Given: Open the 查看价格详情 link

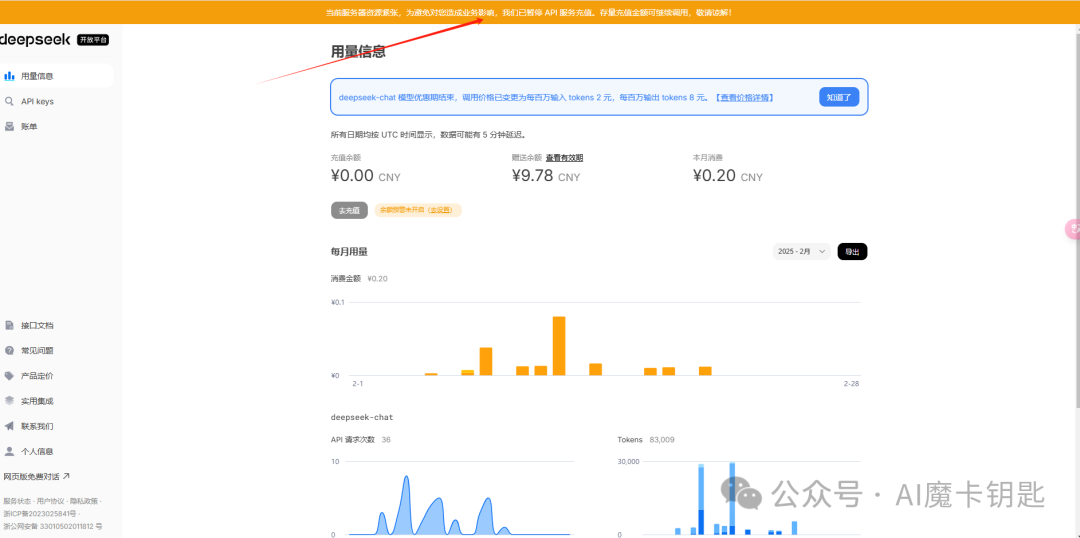Looking at the screenshot, I should coord(743,98).
